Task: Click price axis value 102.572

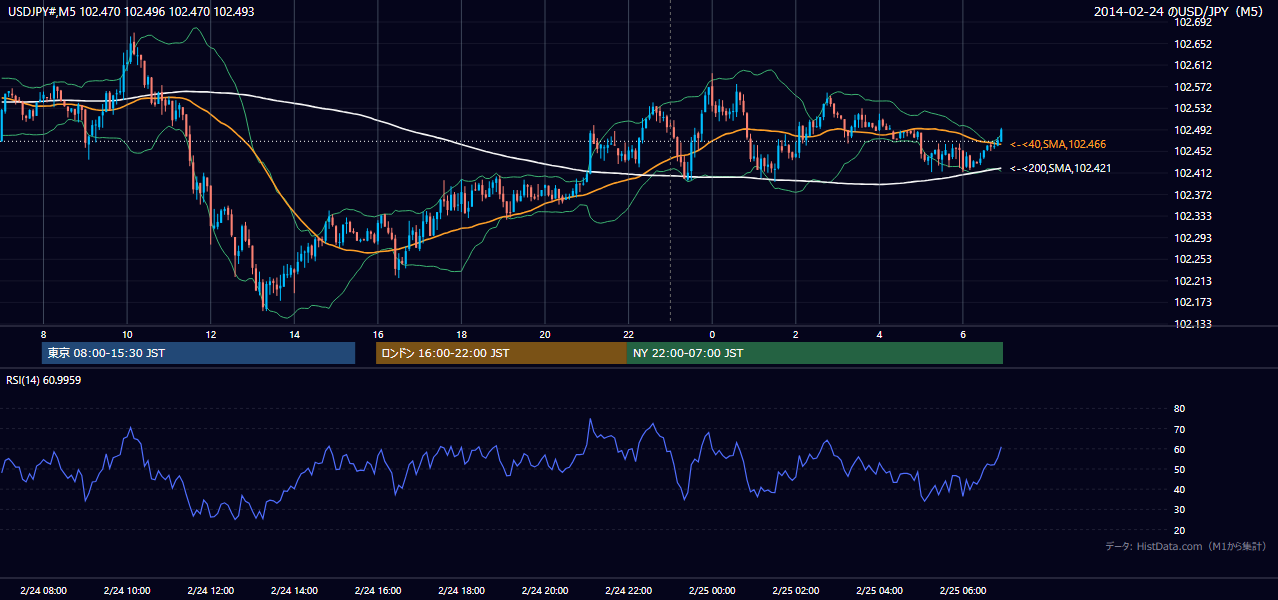Action: pos(1192,87)
